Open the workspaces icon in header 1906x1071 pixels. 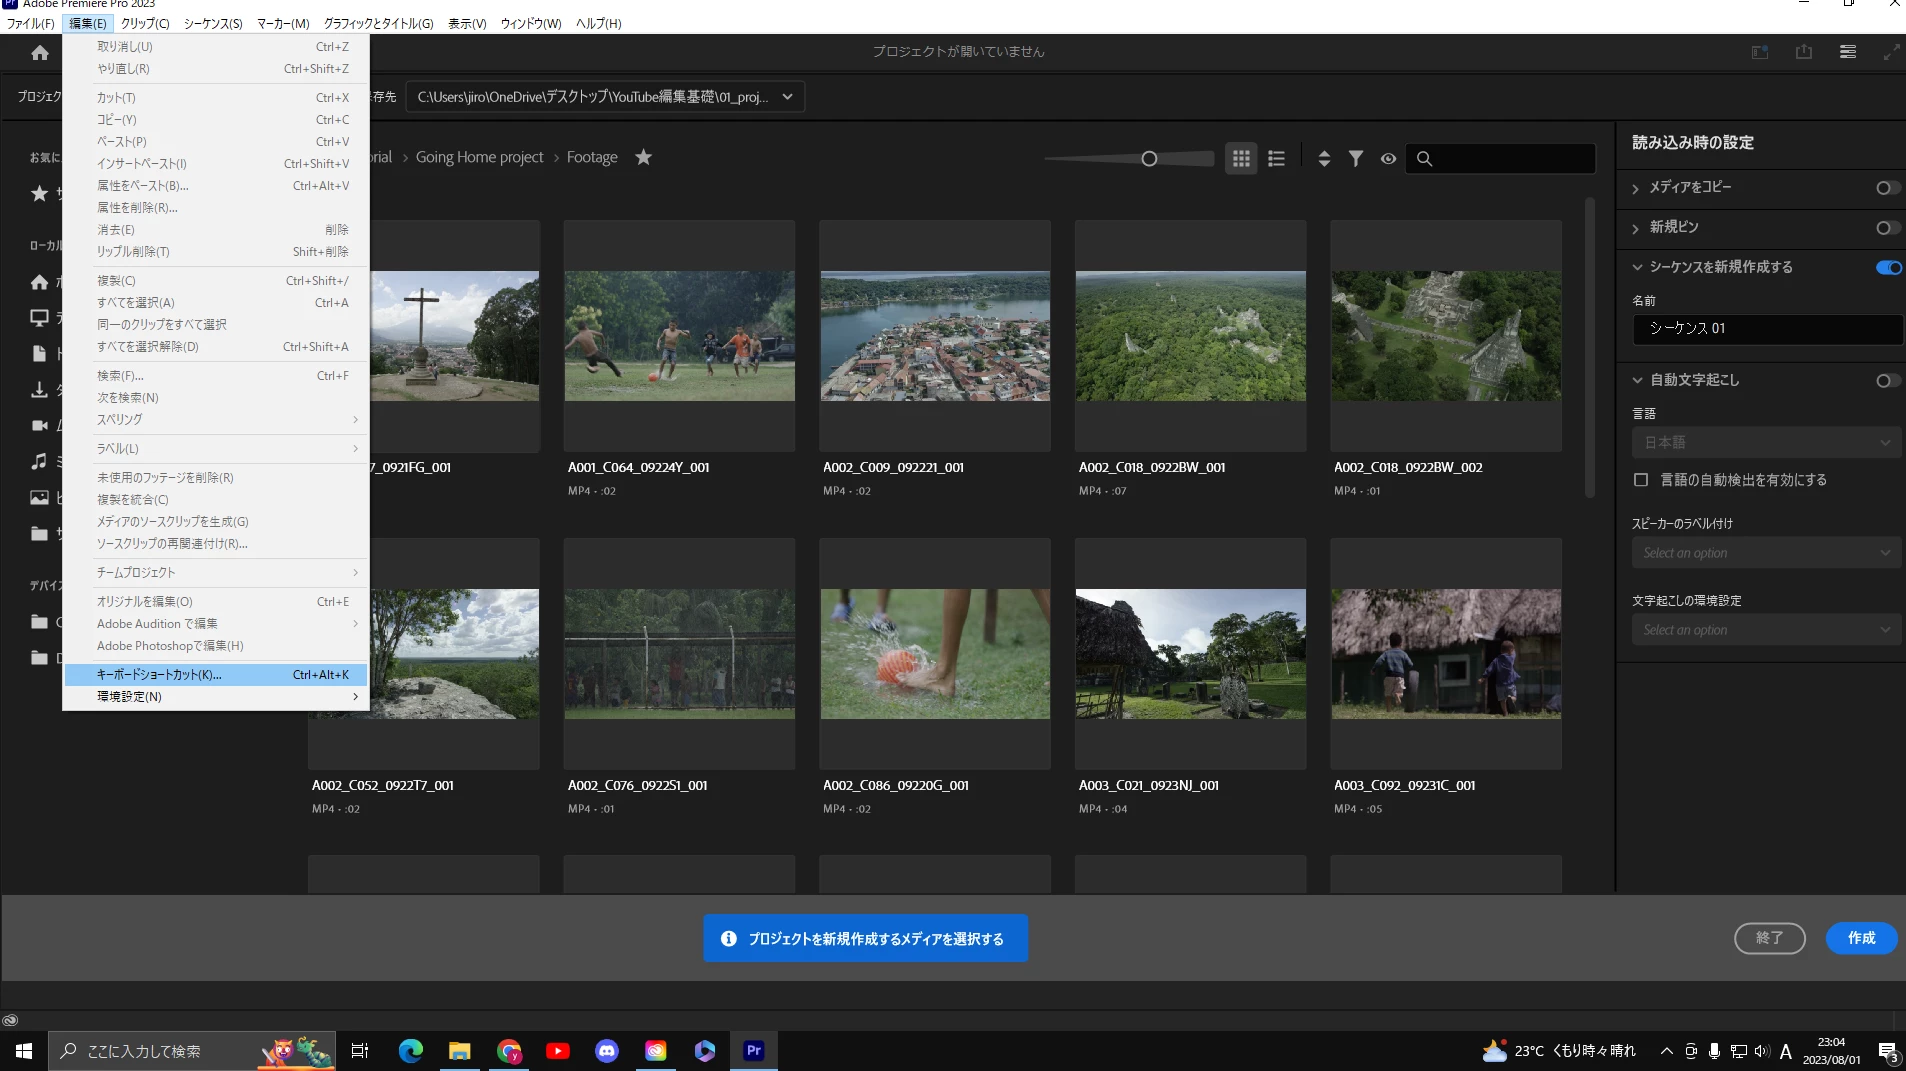point(1760,52)
